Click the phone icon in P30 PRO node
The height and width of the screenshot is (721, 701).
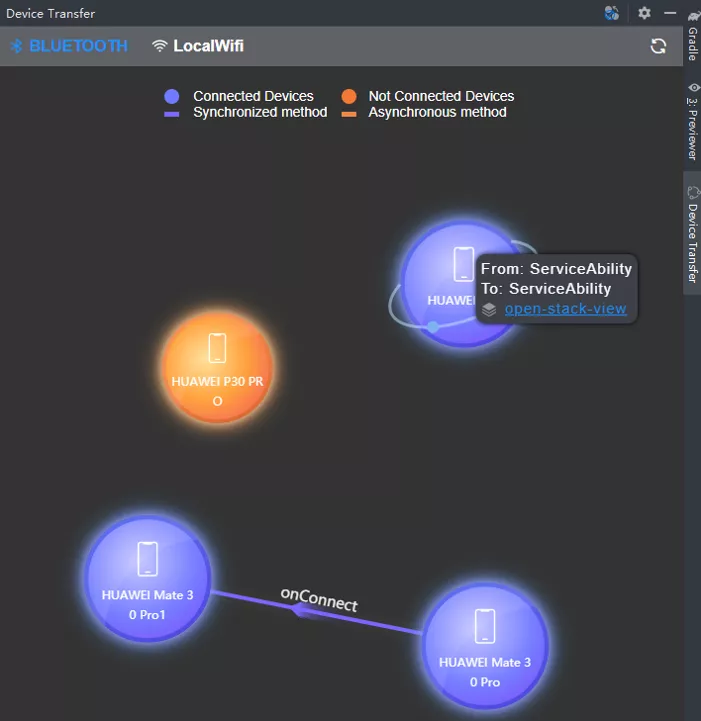[x=217, y=348]
